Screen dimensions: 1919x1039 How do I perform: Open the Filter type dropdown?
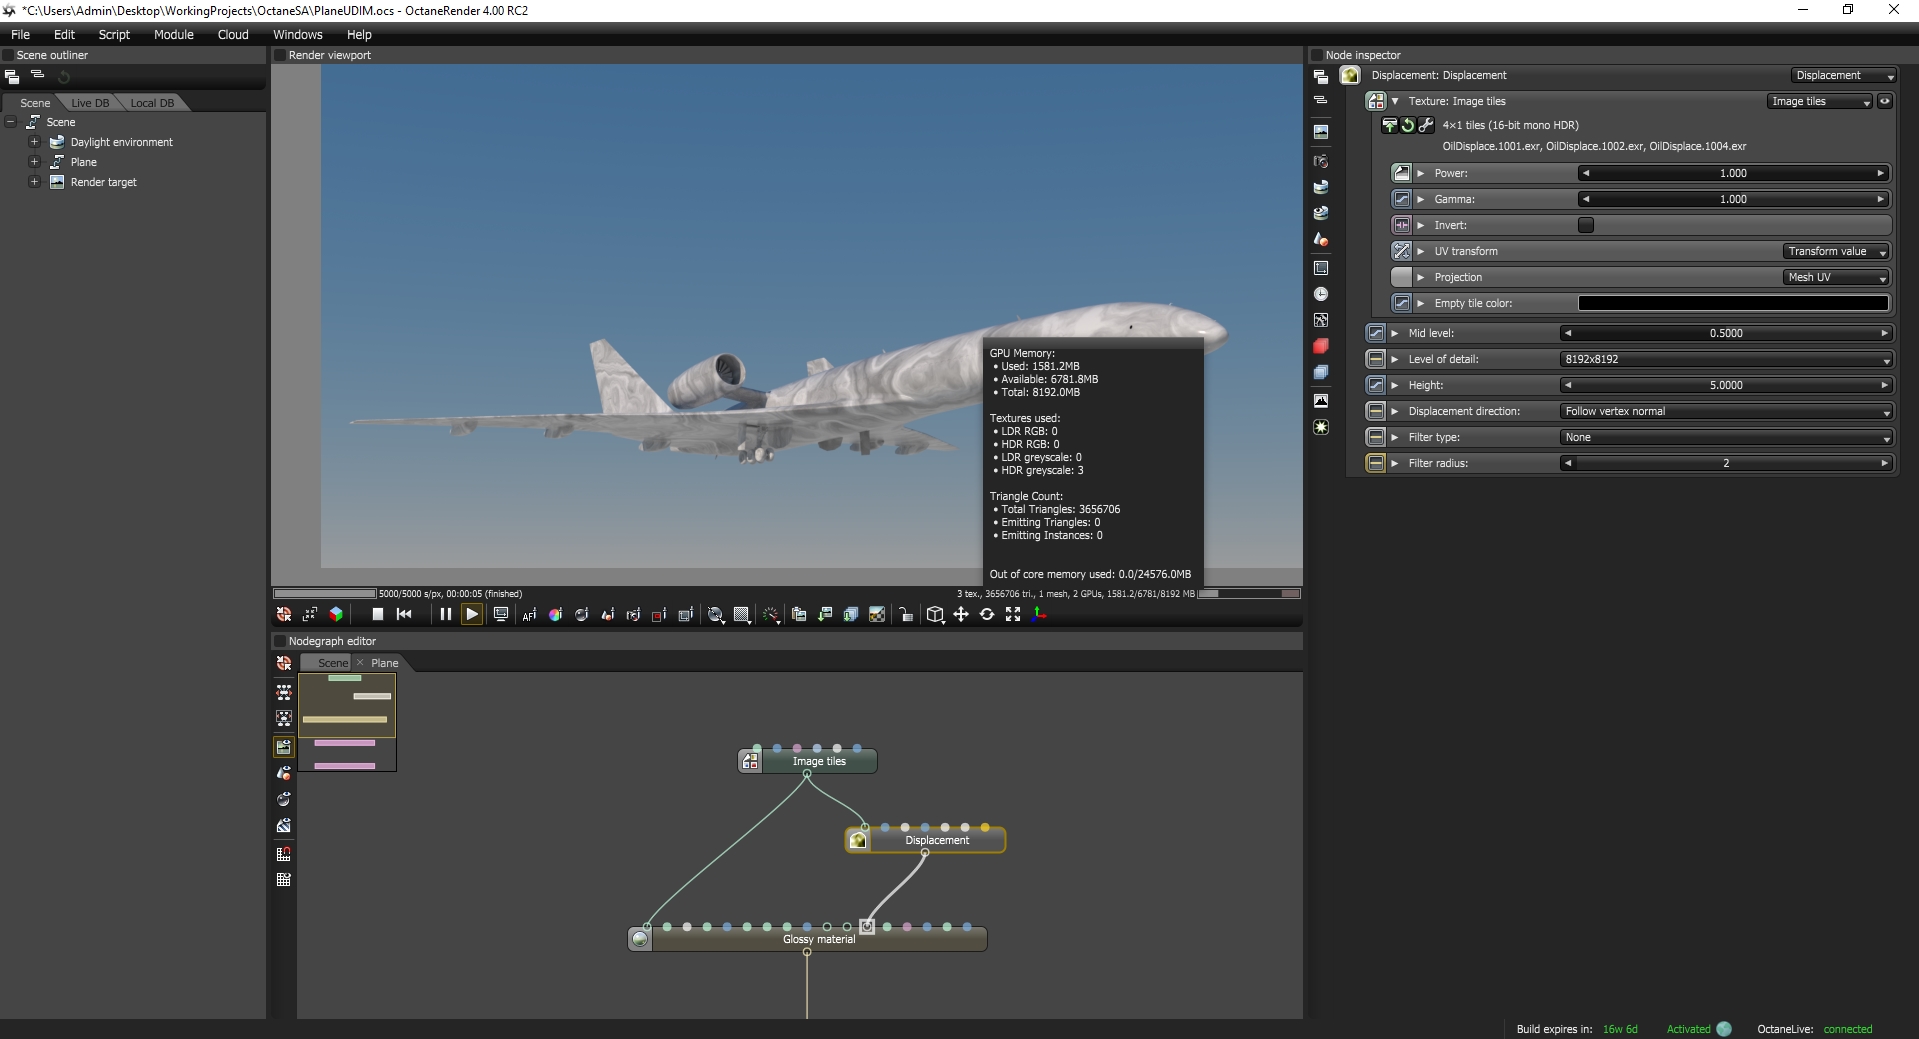pos(1726,437)
